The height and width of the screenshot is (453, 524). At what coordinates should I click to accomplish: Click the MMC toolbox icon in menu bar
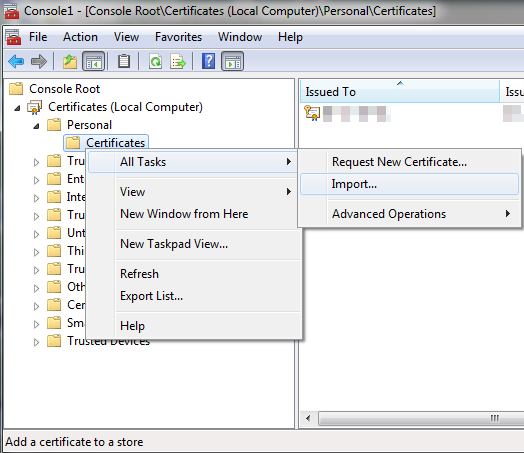pyautogui.click(x=13, y=37)
